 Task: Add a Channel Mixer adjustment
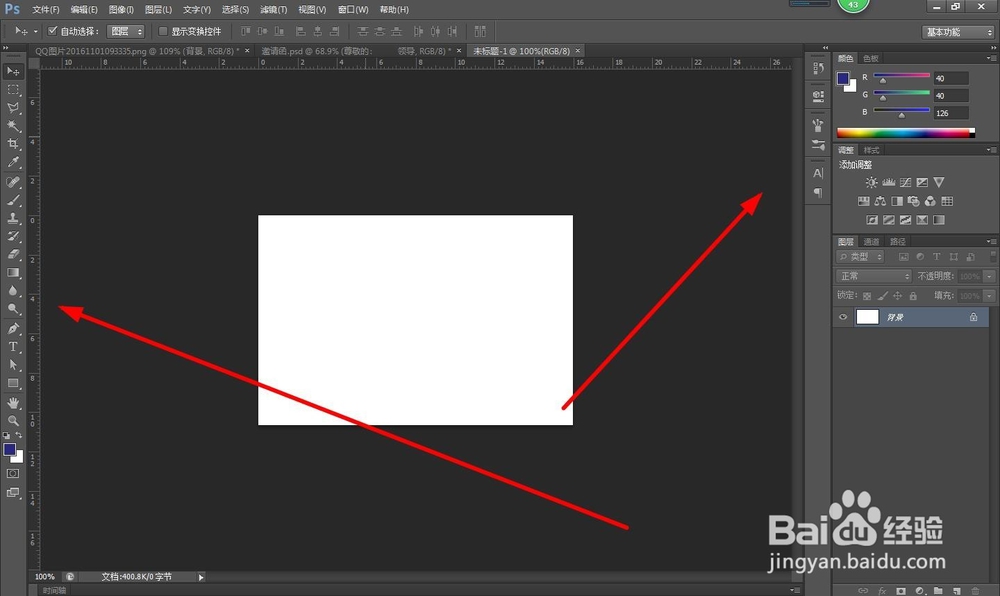click(930, 201)
